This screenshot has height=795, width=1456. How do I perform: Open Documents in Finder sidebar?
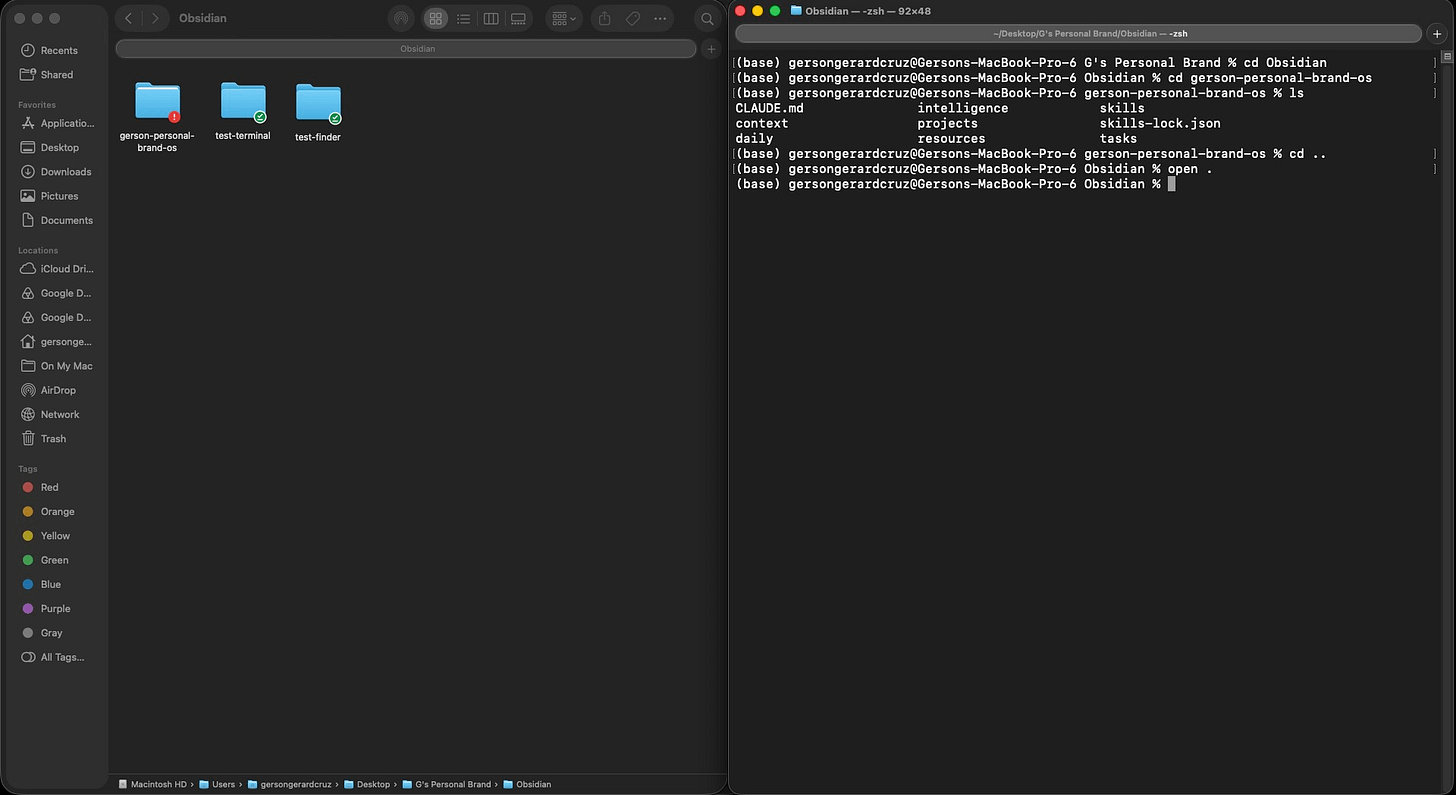[57, 220]
